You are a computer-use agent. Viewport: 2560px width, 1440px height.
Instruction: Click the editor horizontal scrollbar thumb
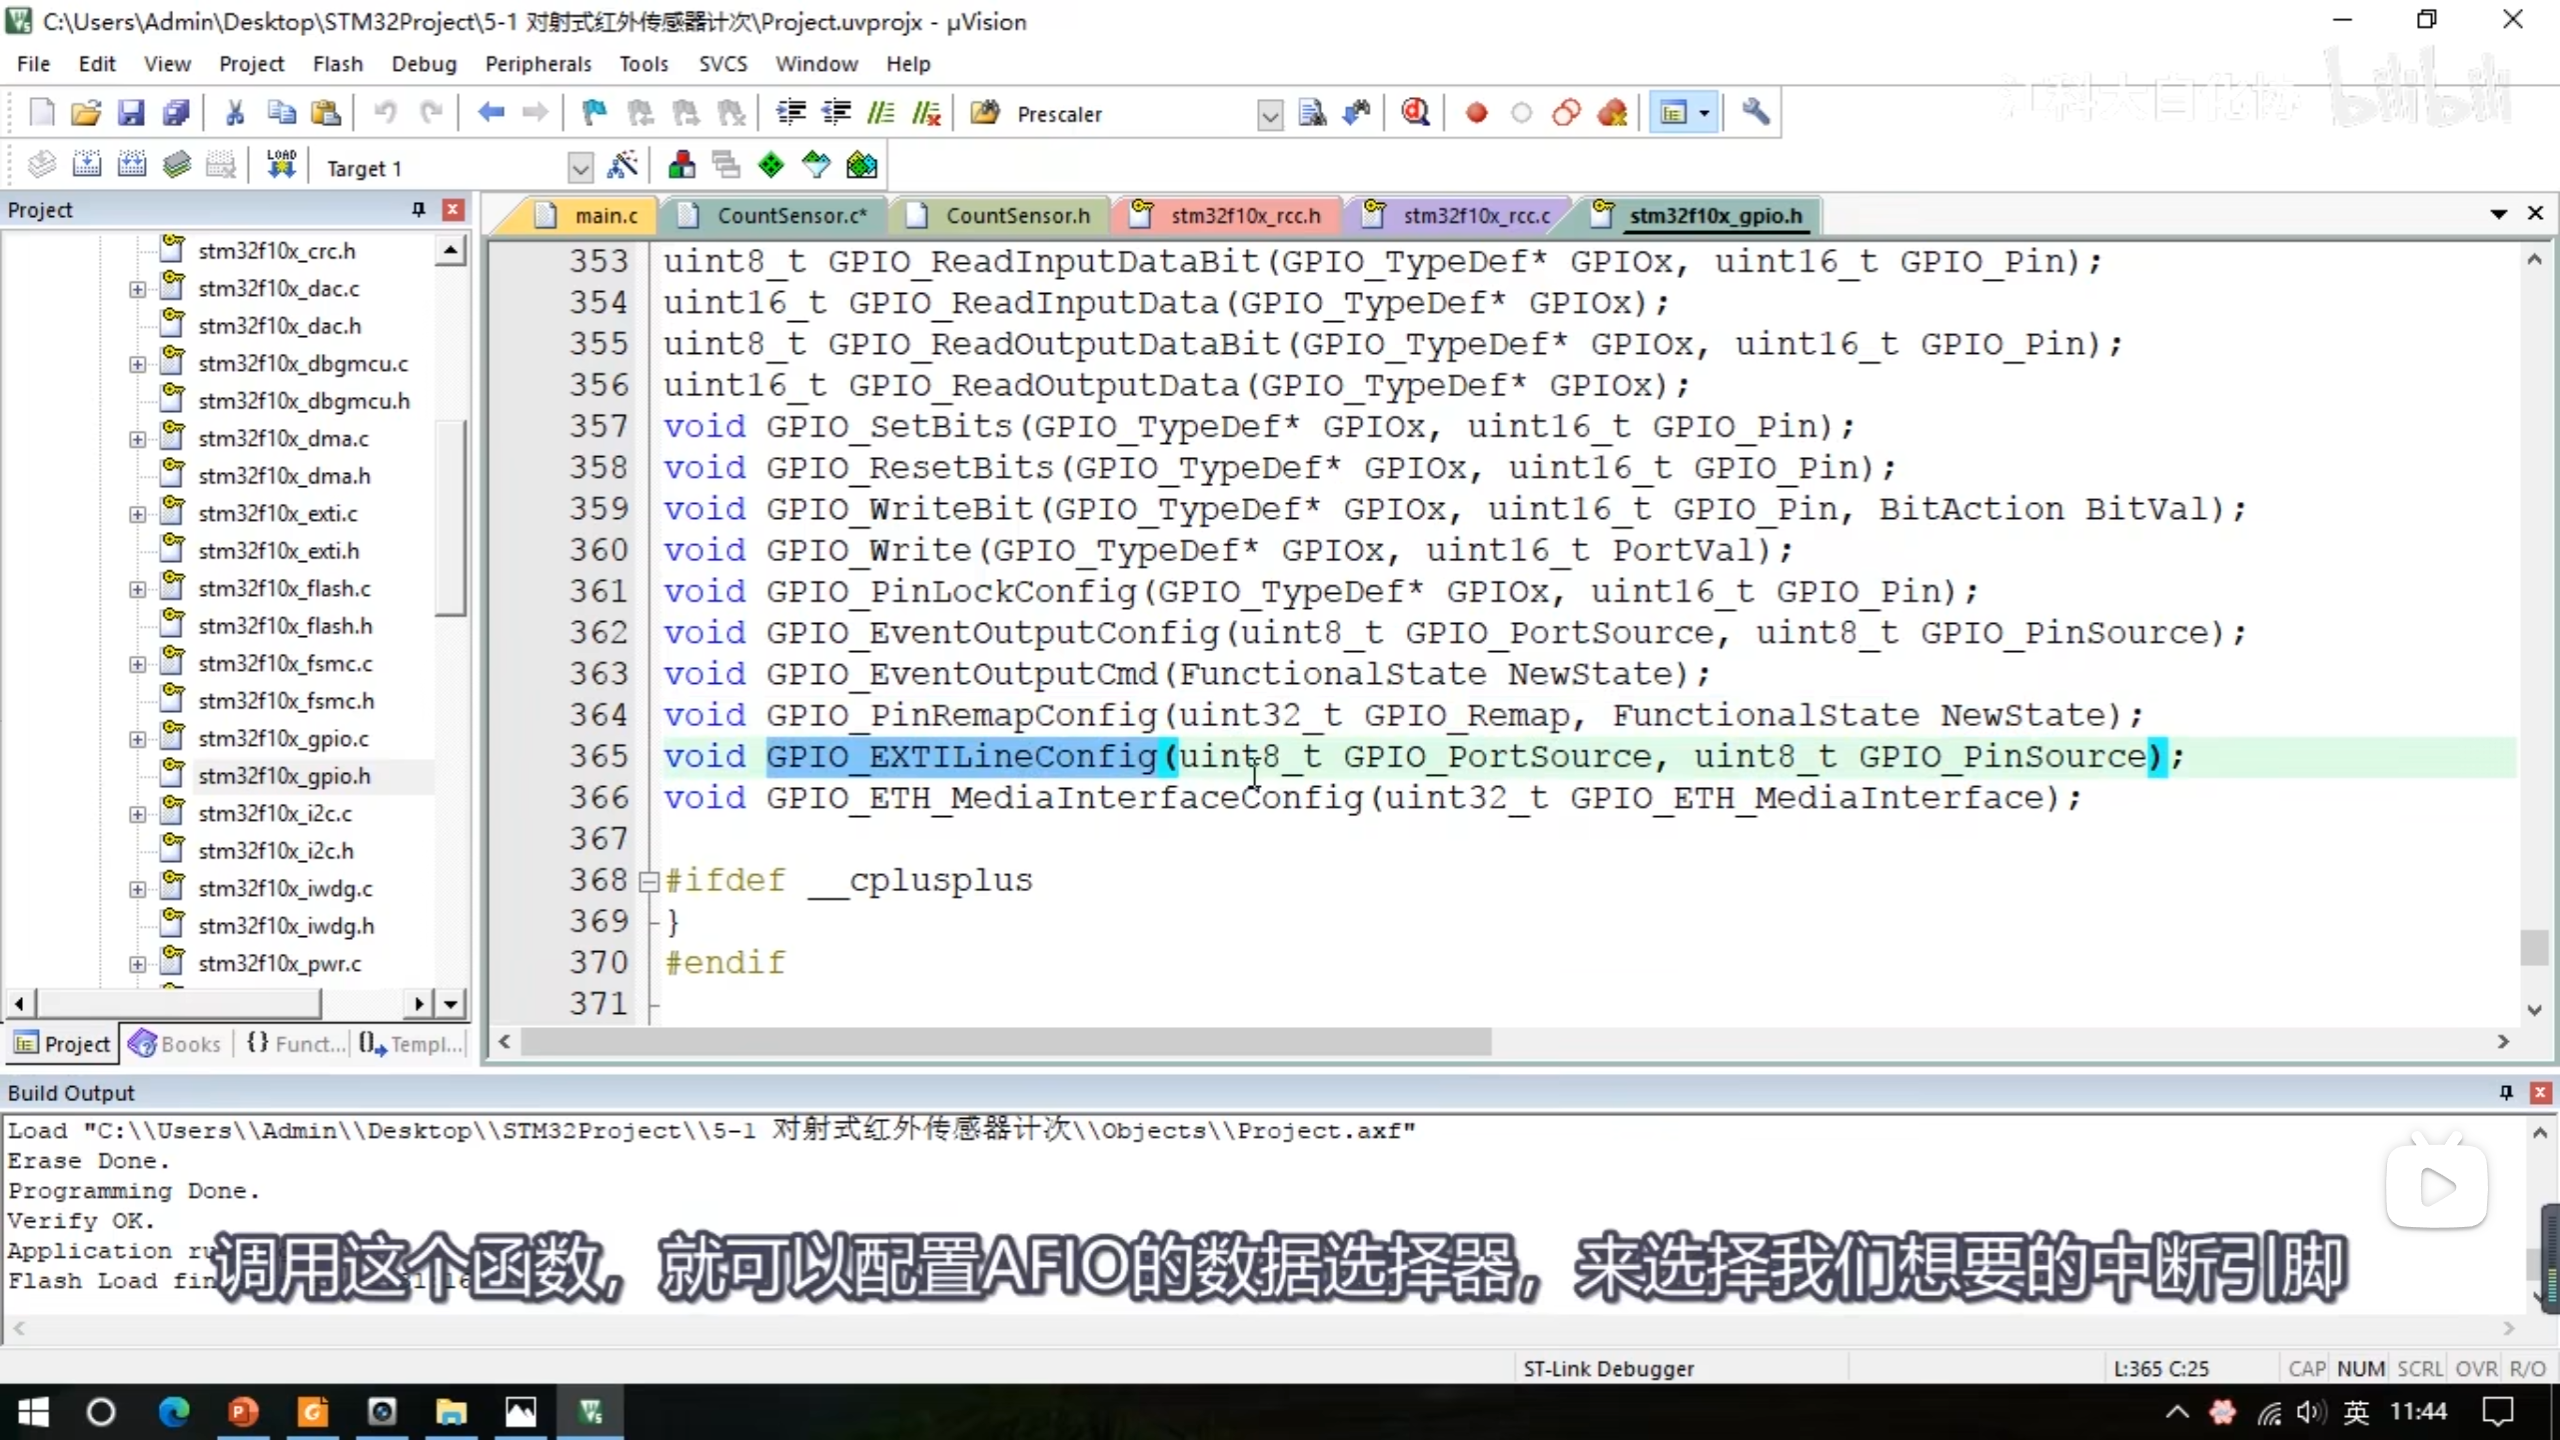coord(1005,1042)
